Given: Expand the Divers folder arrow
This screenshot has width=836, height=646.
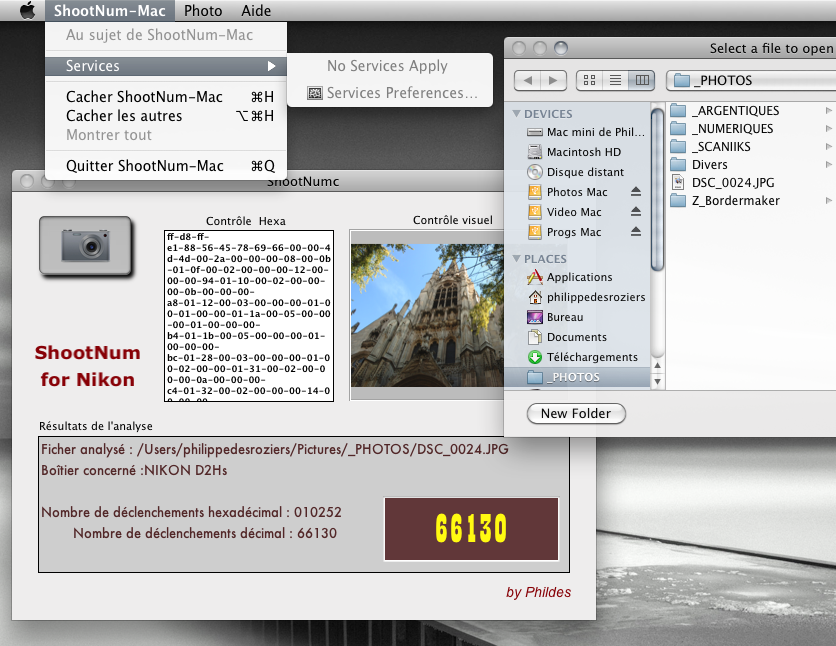Looking at the screenshot, I should tap(829, 165).
